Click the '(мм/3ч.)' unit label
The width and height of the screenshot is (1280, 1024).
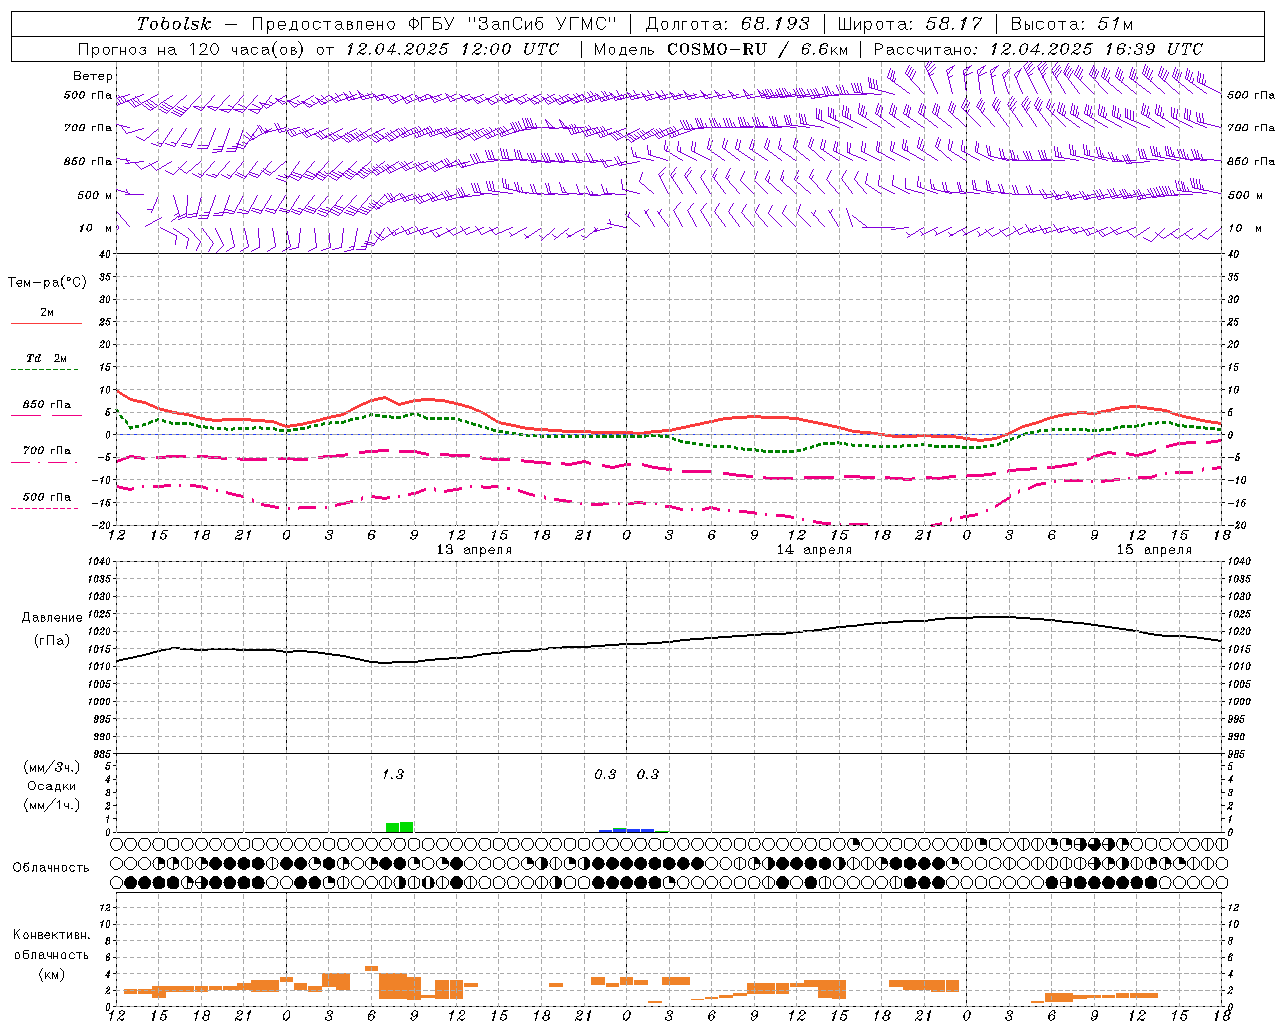point(52,767)
